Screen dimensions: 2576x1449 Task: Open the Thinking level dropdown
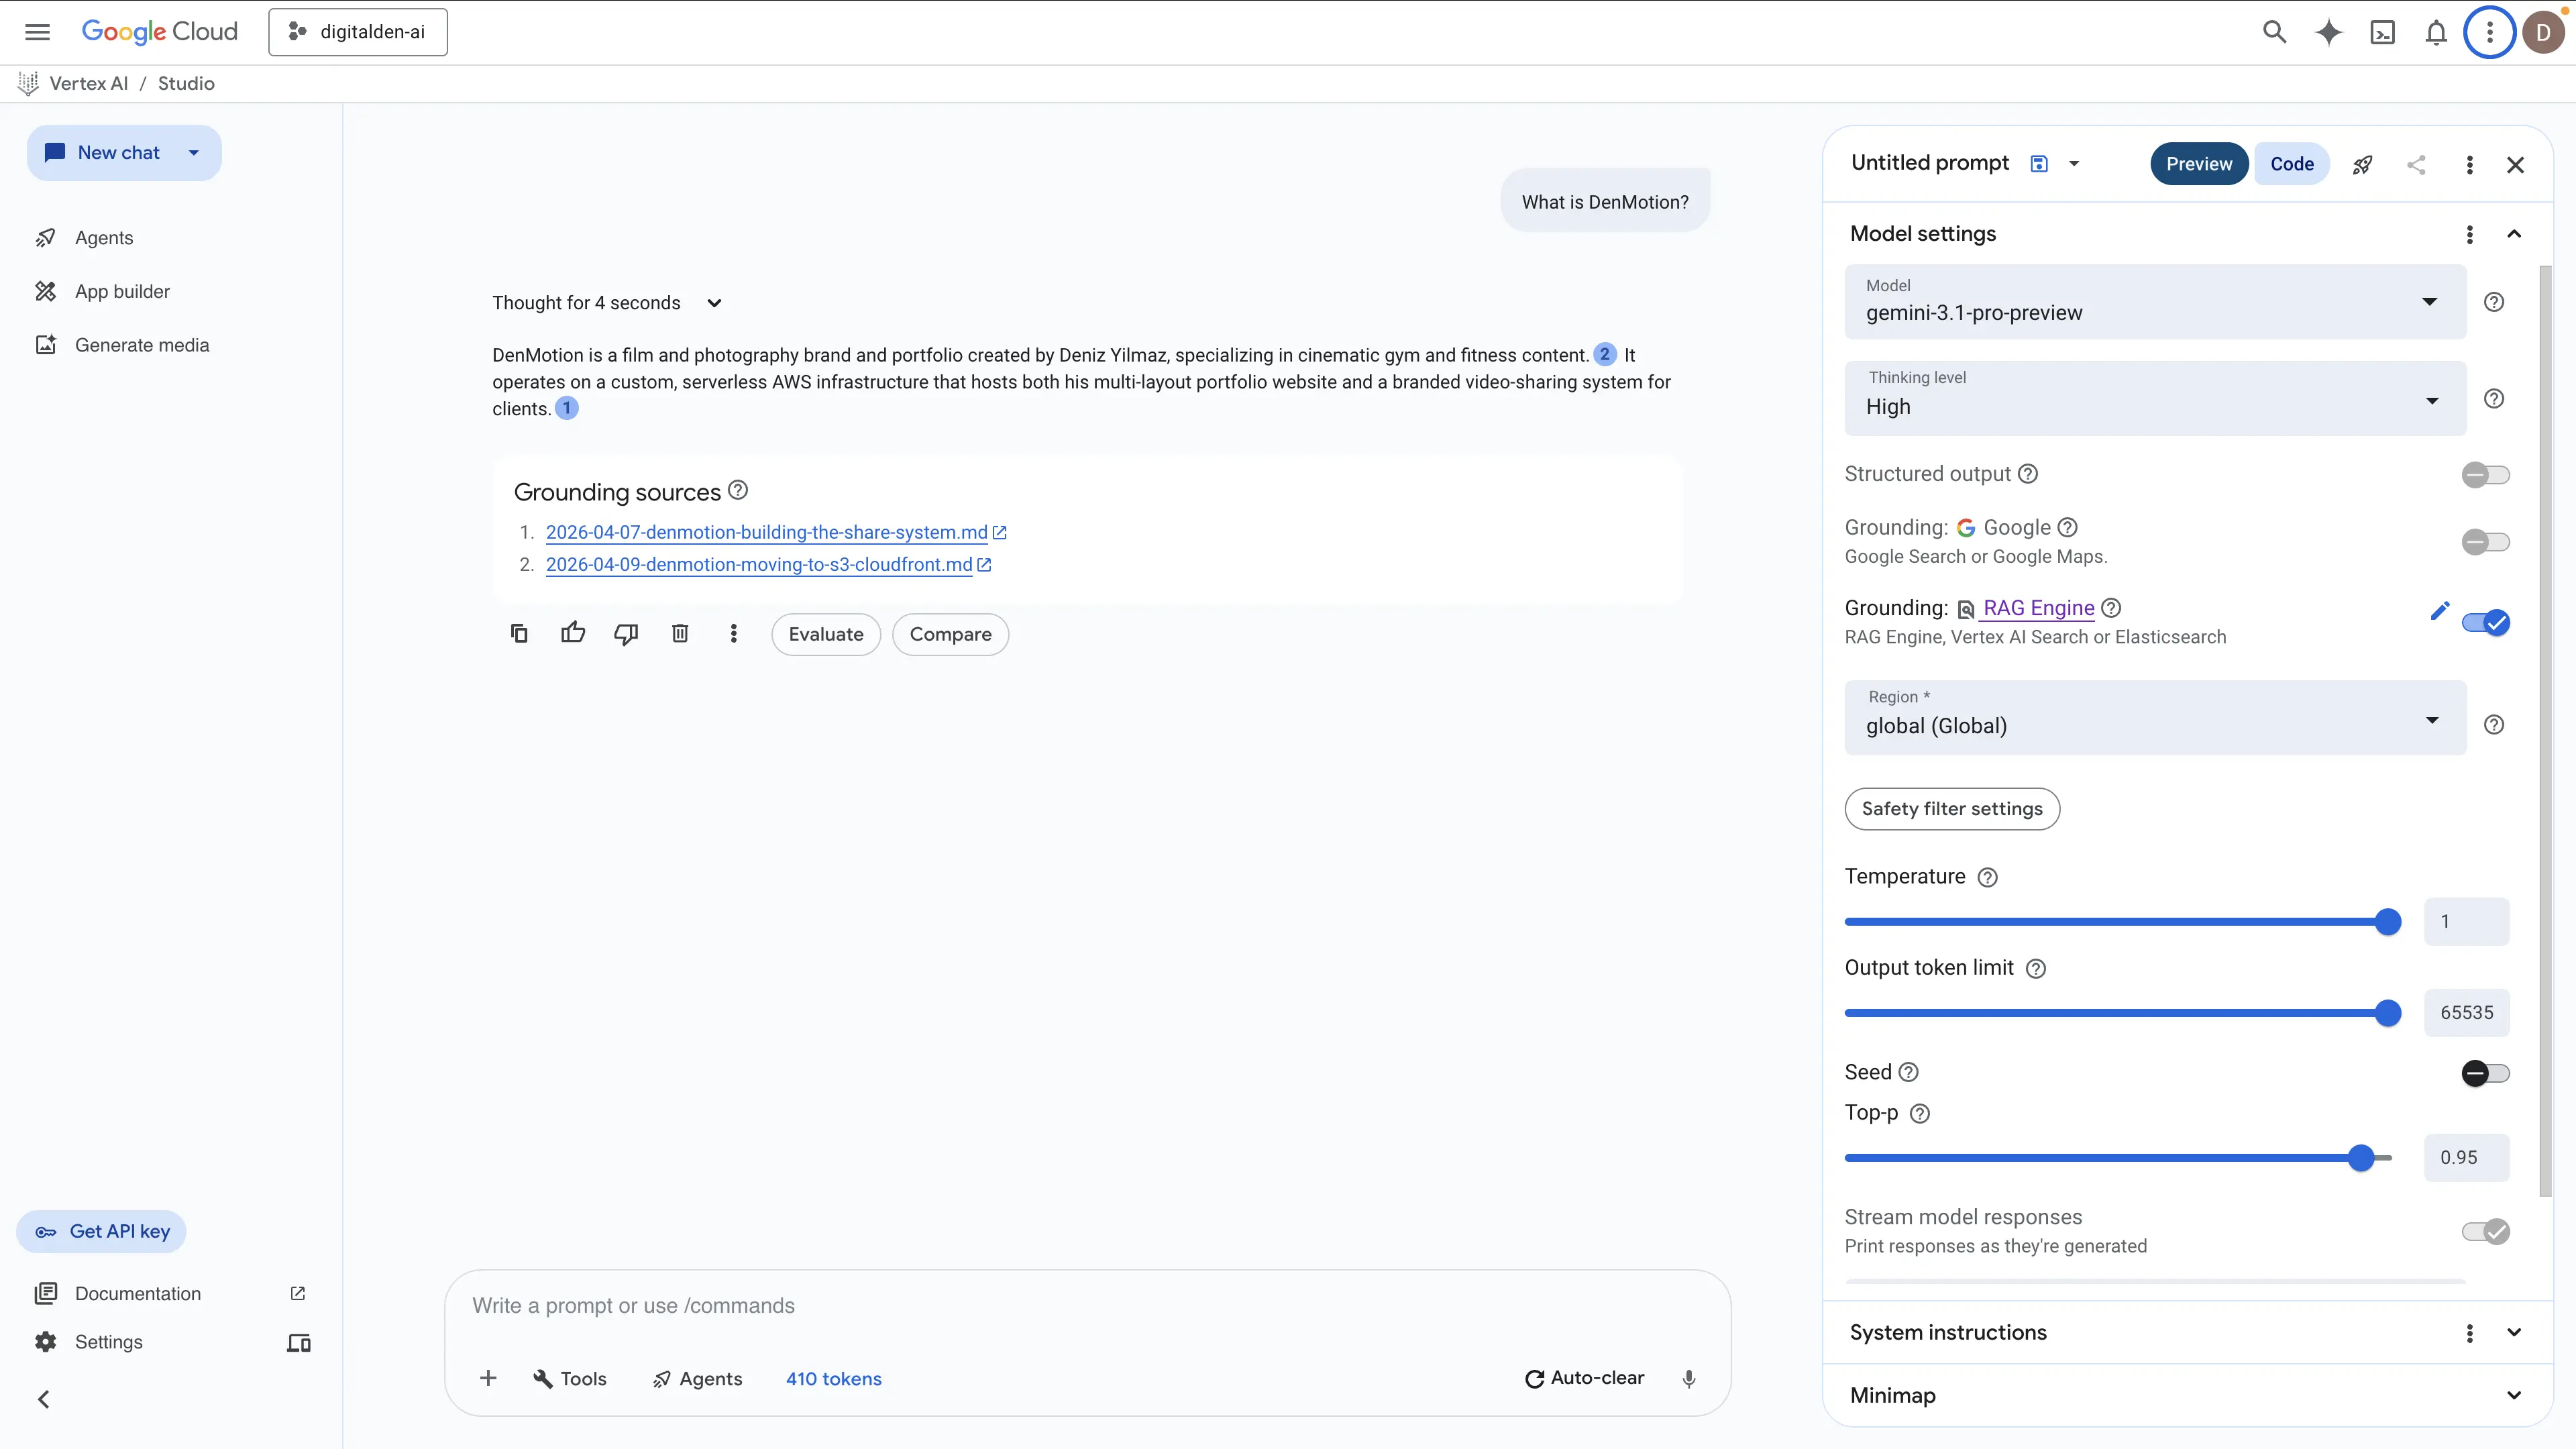point(2155,398)
